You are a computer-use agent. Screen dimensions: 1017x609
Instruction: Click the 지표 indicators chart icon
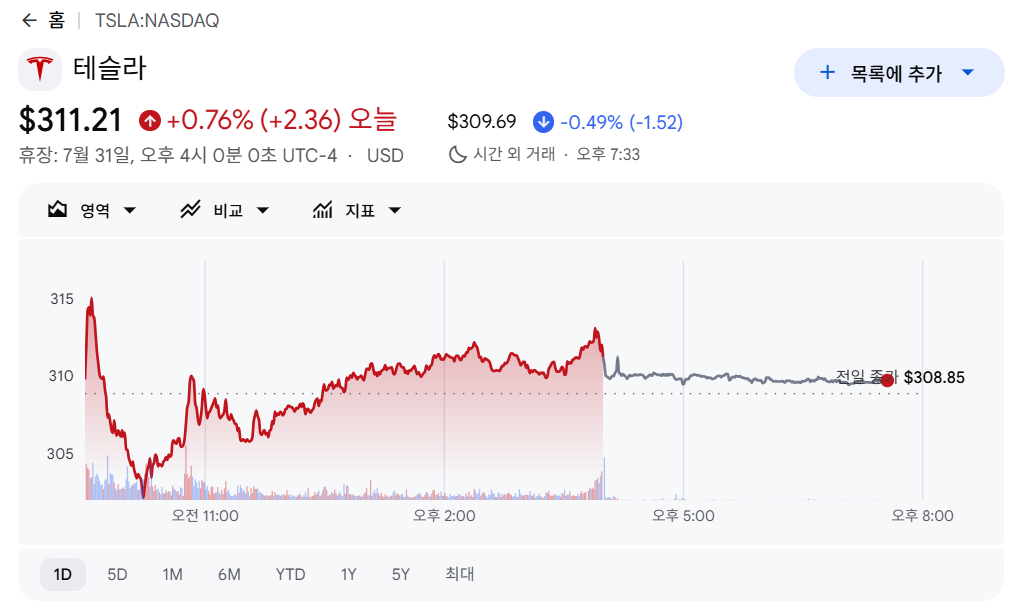(x=322, y=209)
